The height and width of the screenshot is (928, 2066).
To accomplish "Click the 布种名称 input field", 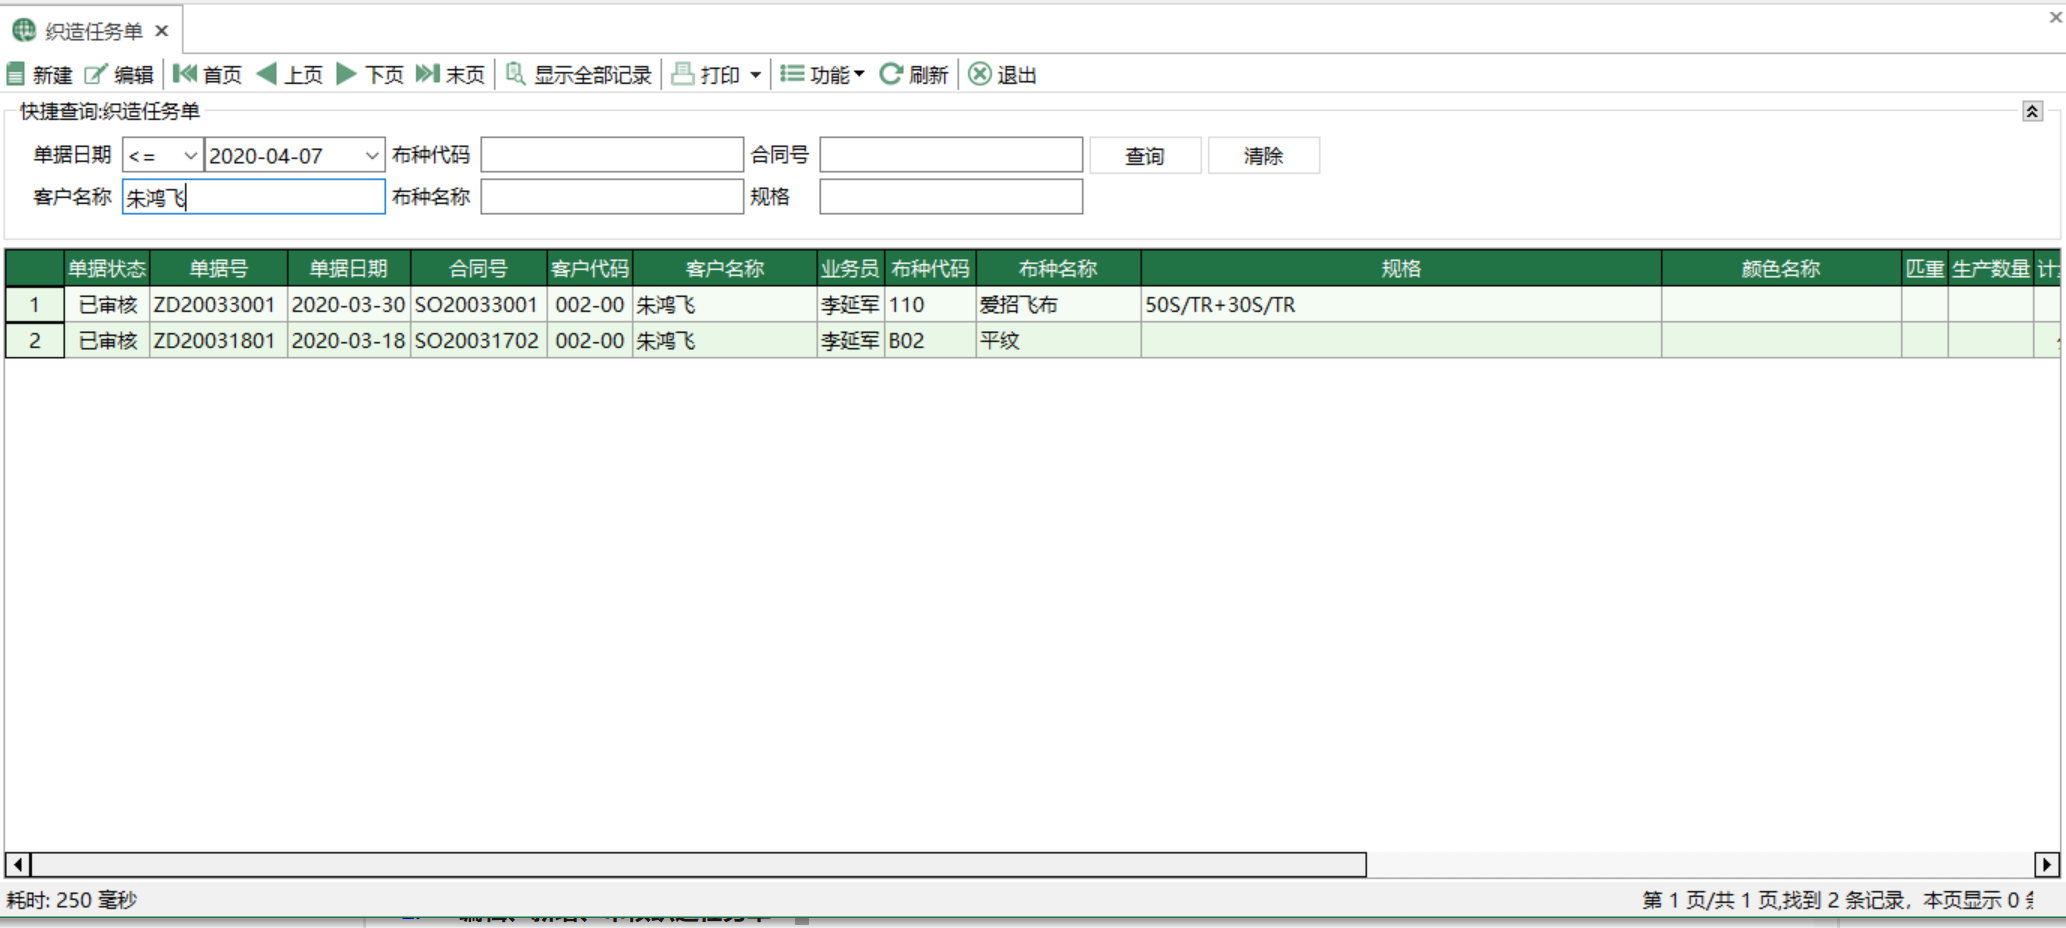I will point(612,196).
